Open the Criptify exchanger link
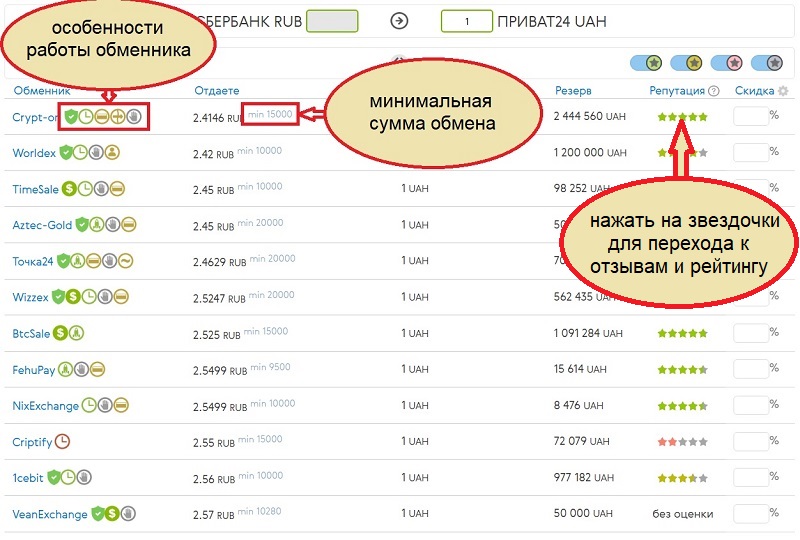Screen dimensions: 800x540 (x=32, y=442)
